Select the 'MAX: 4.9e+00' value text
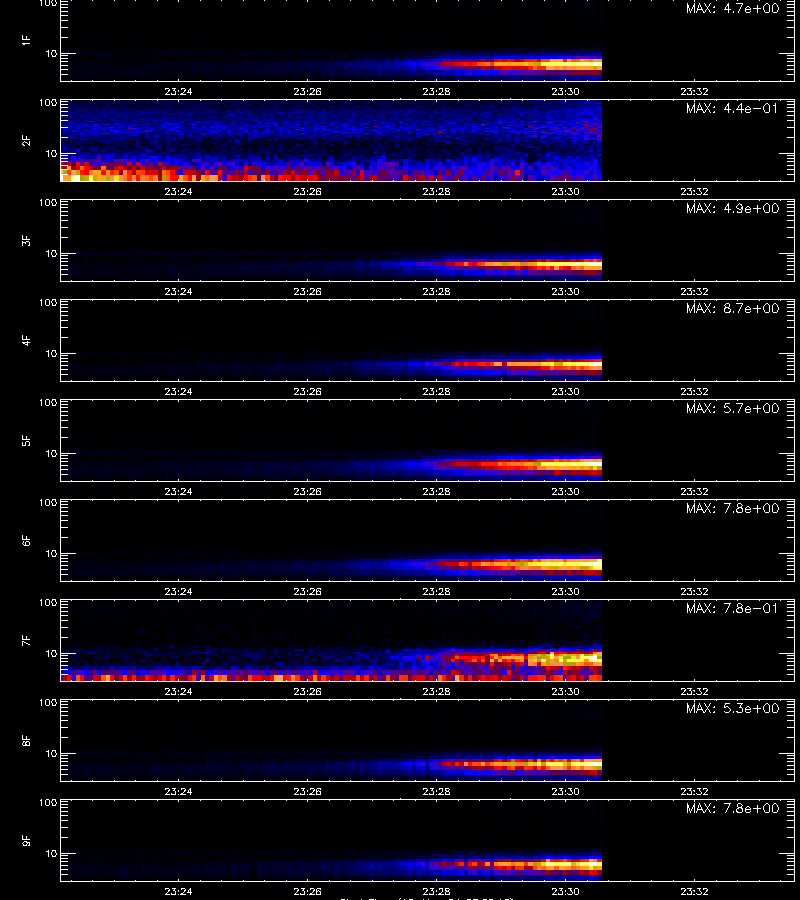 (x=733, y=208)
